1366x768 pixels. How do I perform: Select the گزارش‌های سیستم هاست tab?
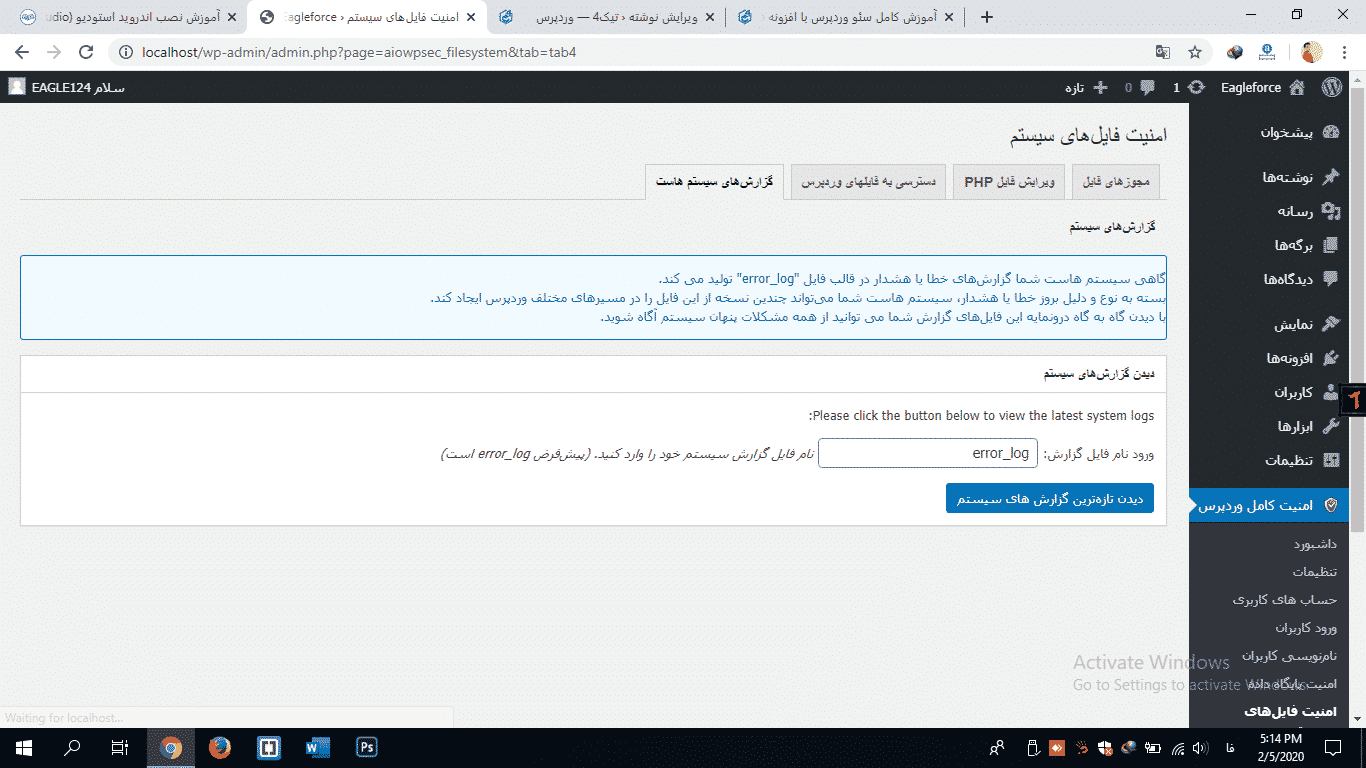click(715, 182)
